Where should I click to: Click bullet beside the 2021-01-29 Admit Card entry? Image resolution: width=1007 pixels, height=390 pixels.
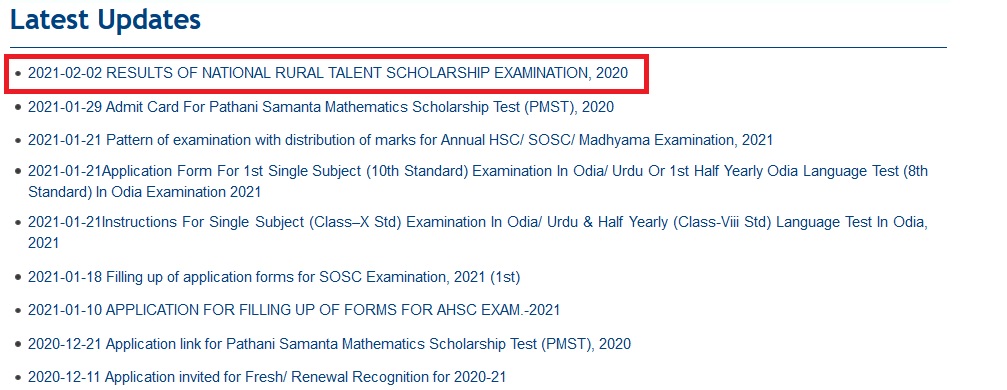point(18,107)
